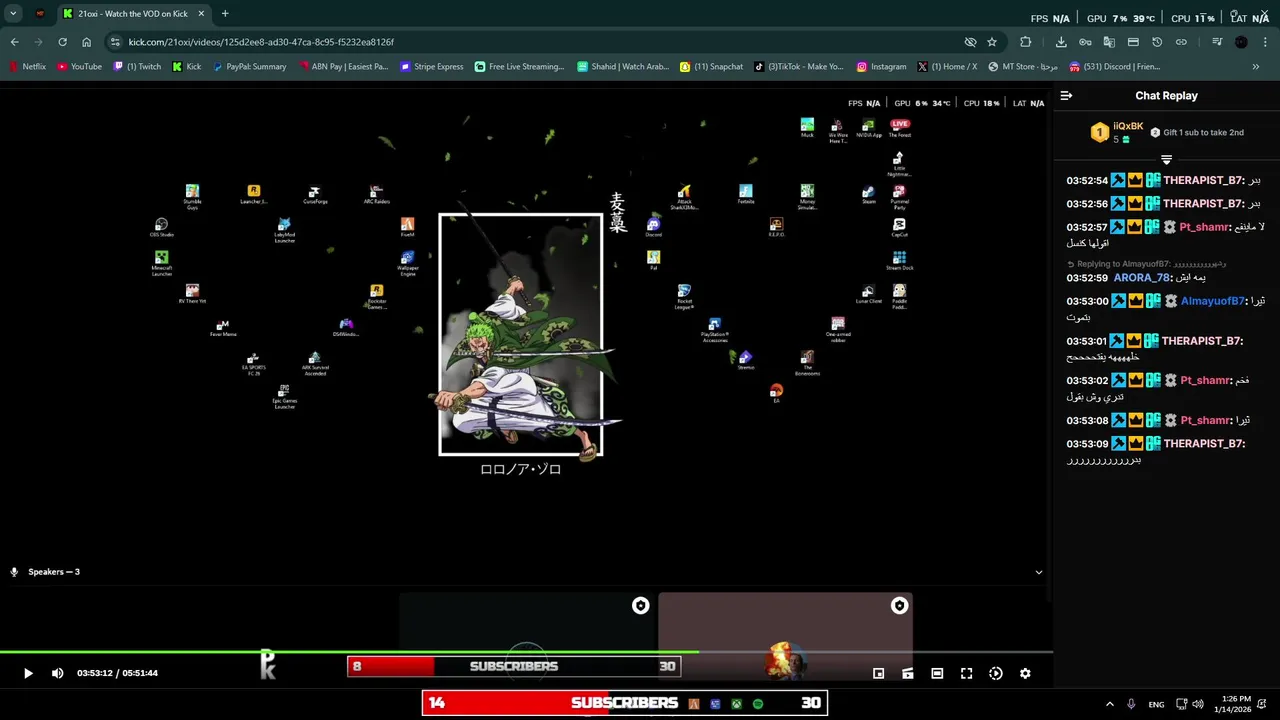Click Epic Games Launcher icon in video
Image resolution: width=1280 pixels, height=720 pixels.
click(284, 397)
